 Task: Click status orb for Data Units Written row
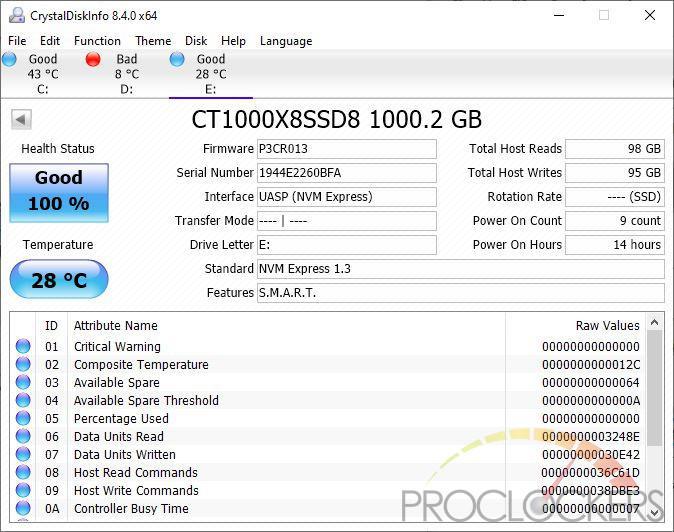tap(23, 454)
